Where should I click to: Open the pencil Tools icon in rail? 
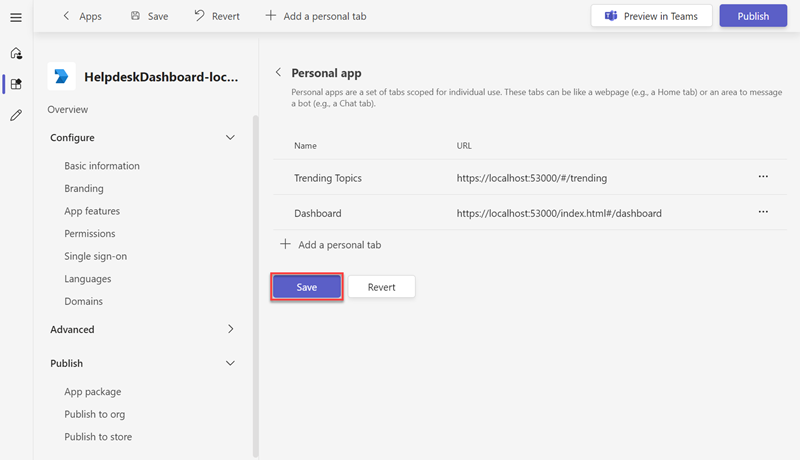click(16, 115)
